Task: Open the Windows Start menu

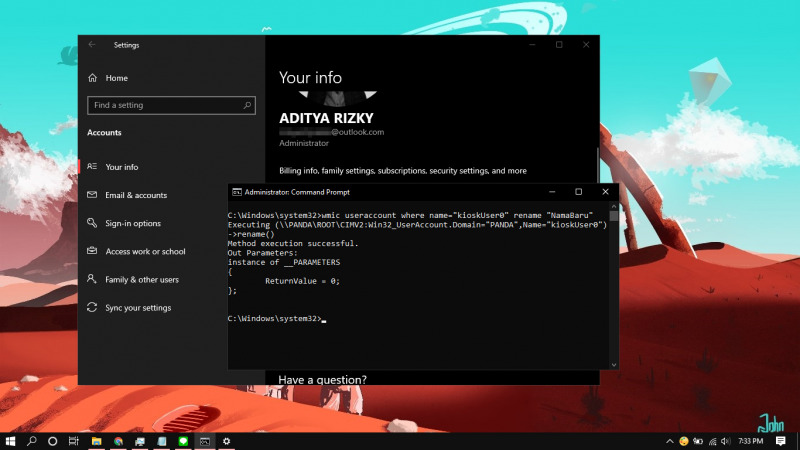Action: tap(10, 441)
